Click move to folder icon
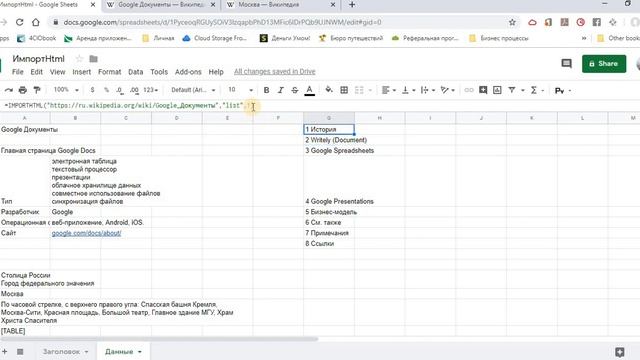Image resolution: width=640 pixels, height=360 pixels. tap(93, 59)
